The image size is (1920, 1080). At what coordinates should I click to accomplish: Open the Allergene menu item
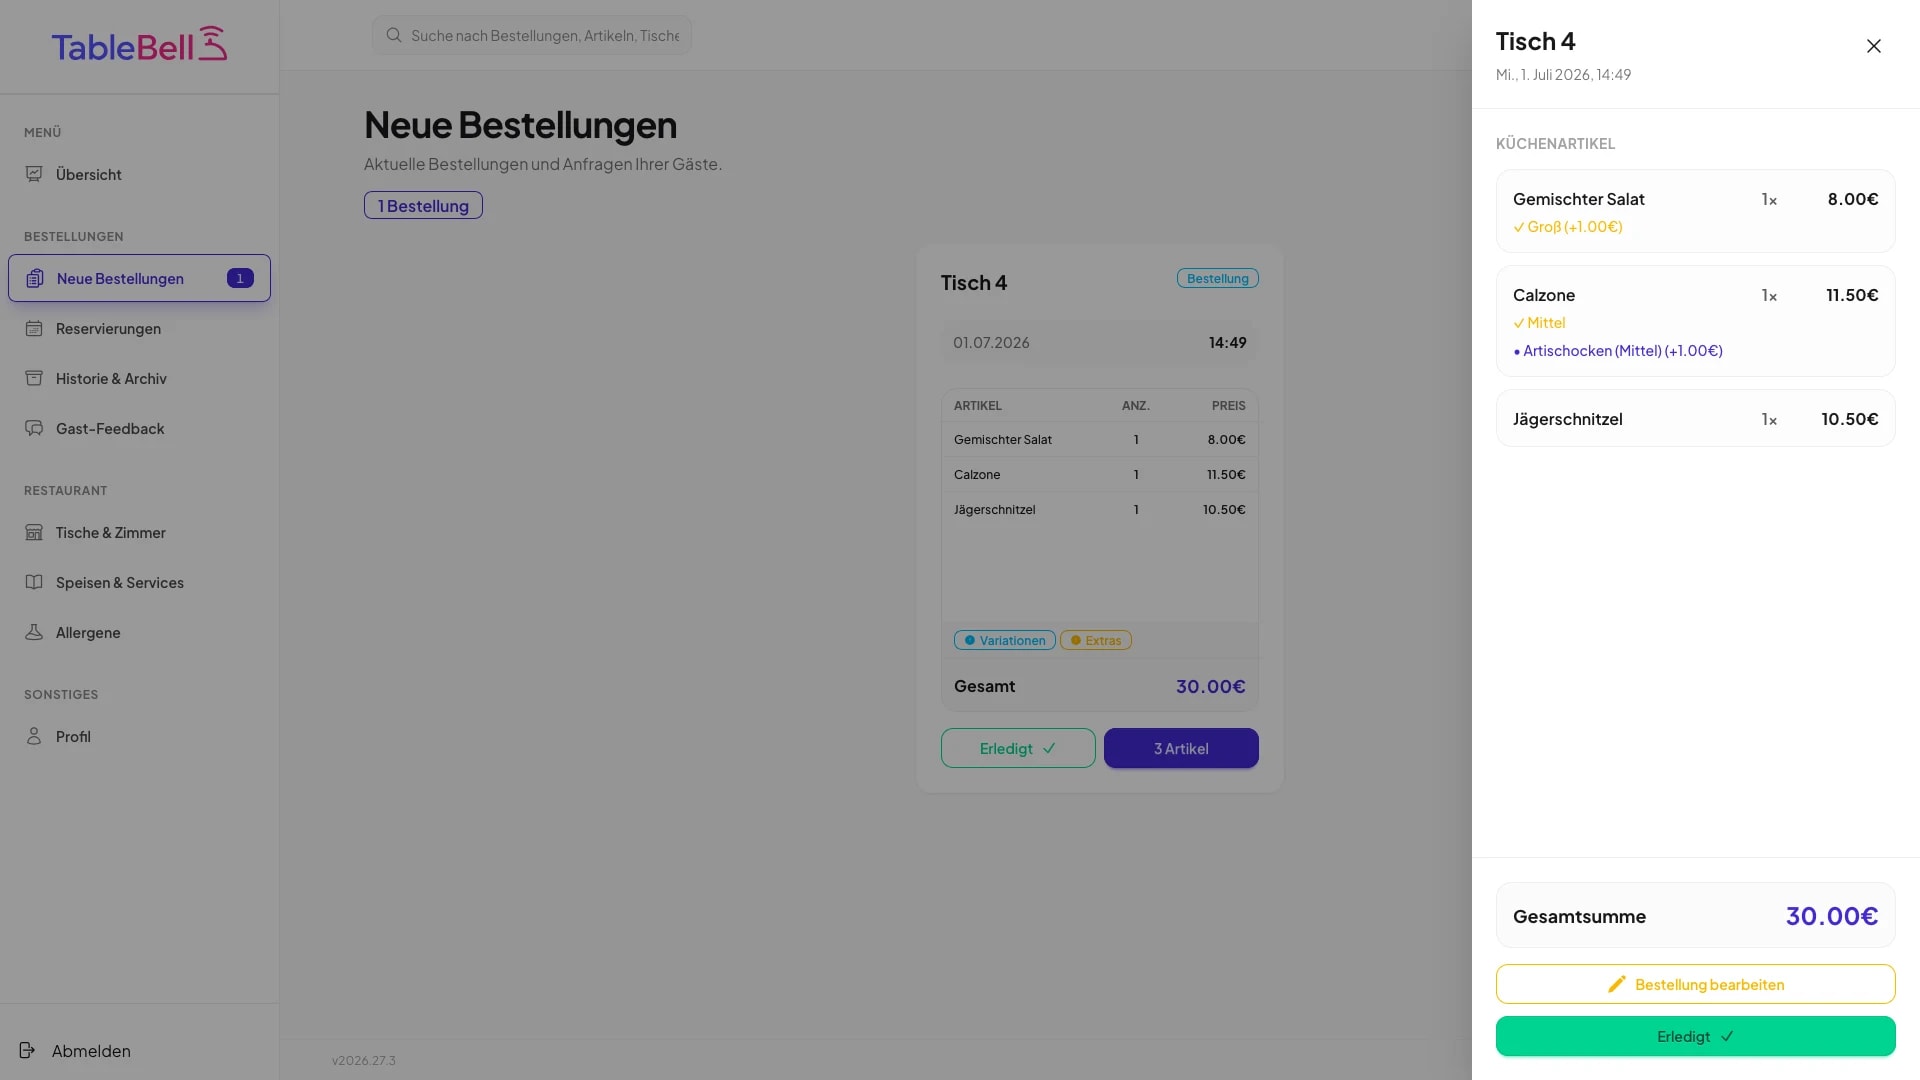(x=139, y=632)
